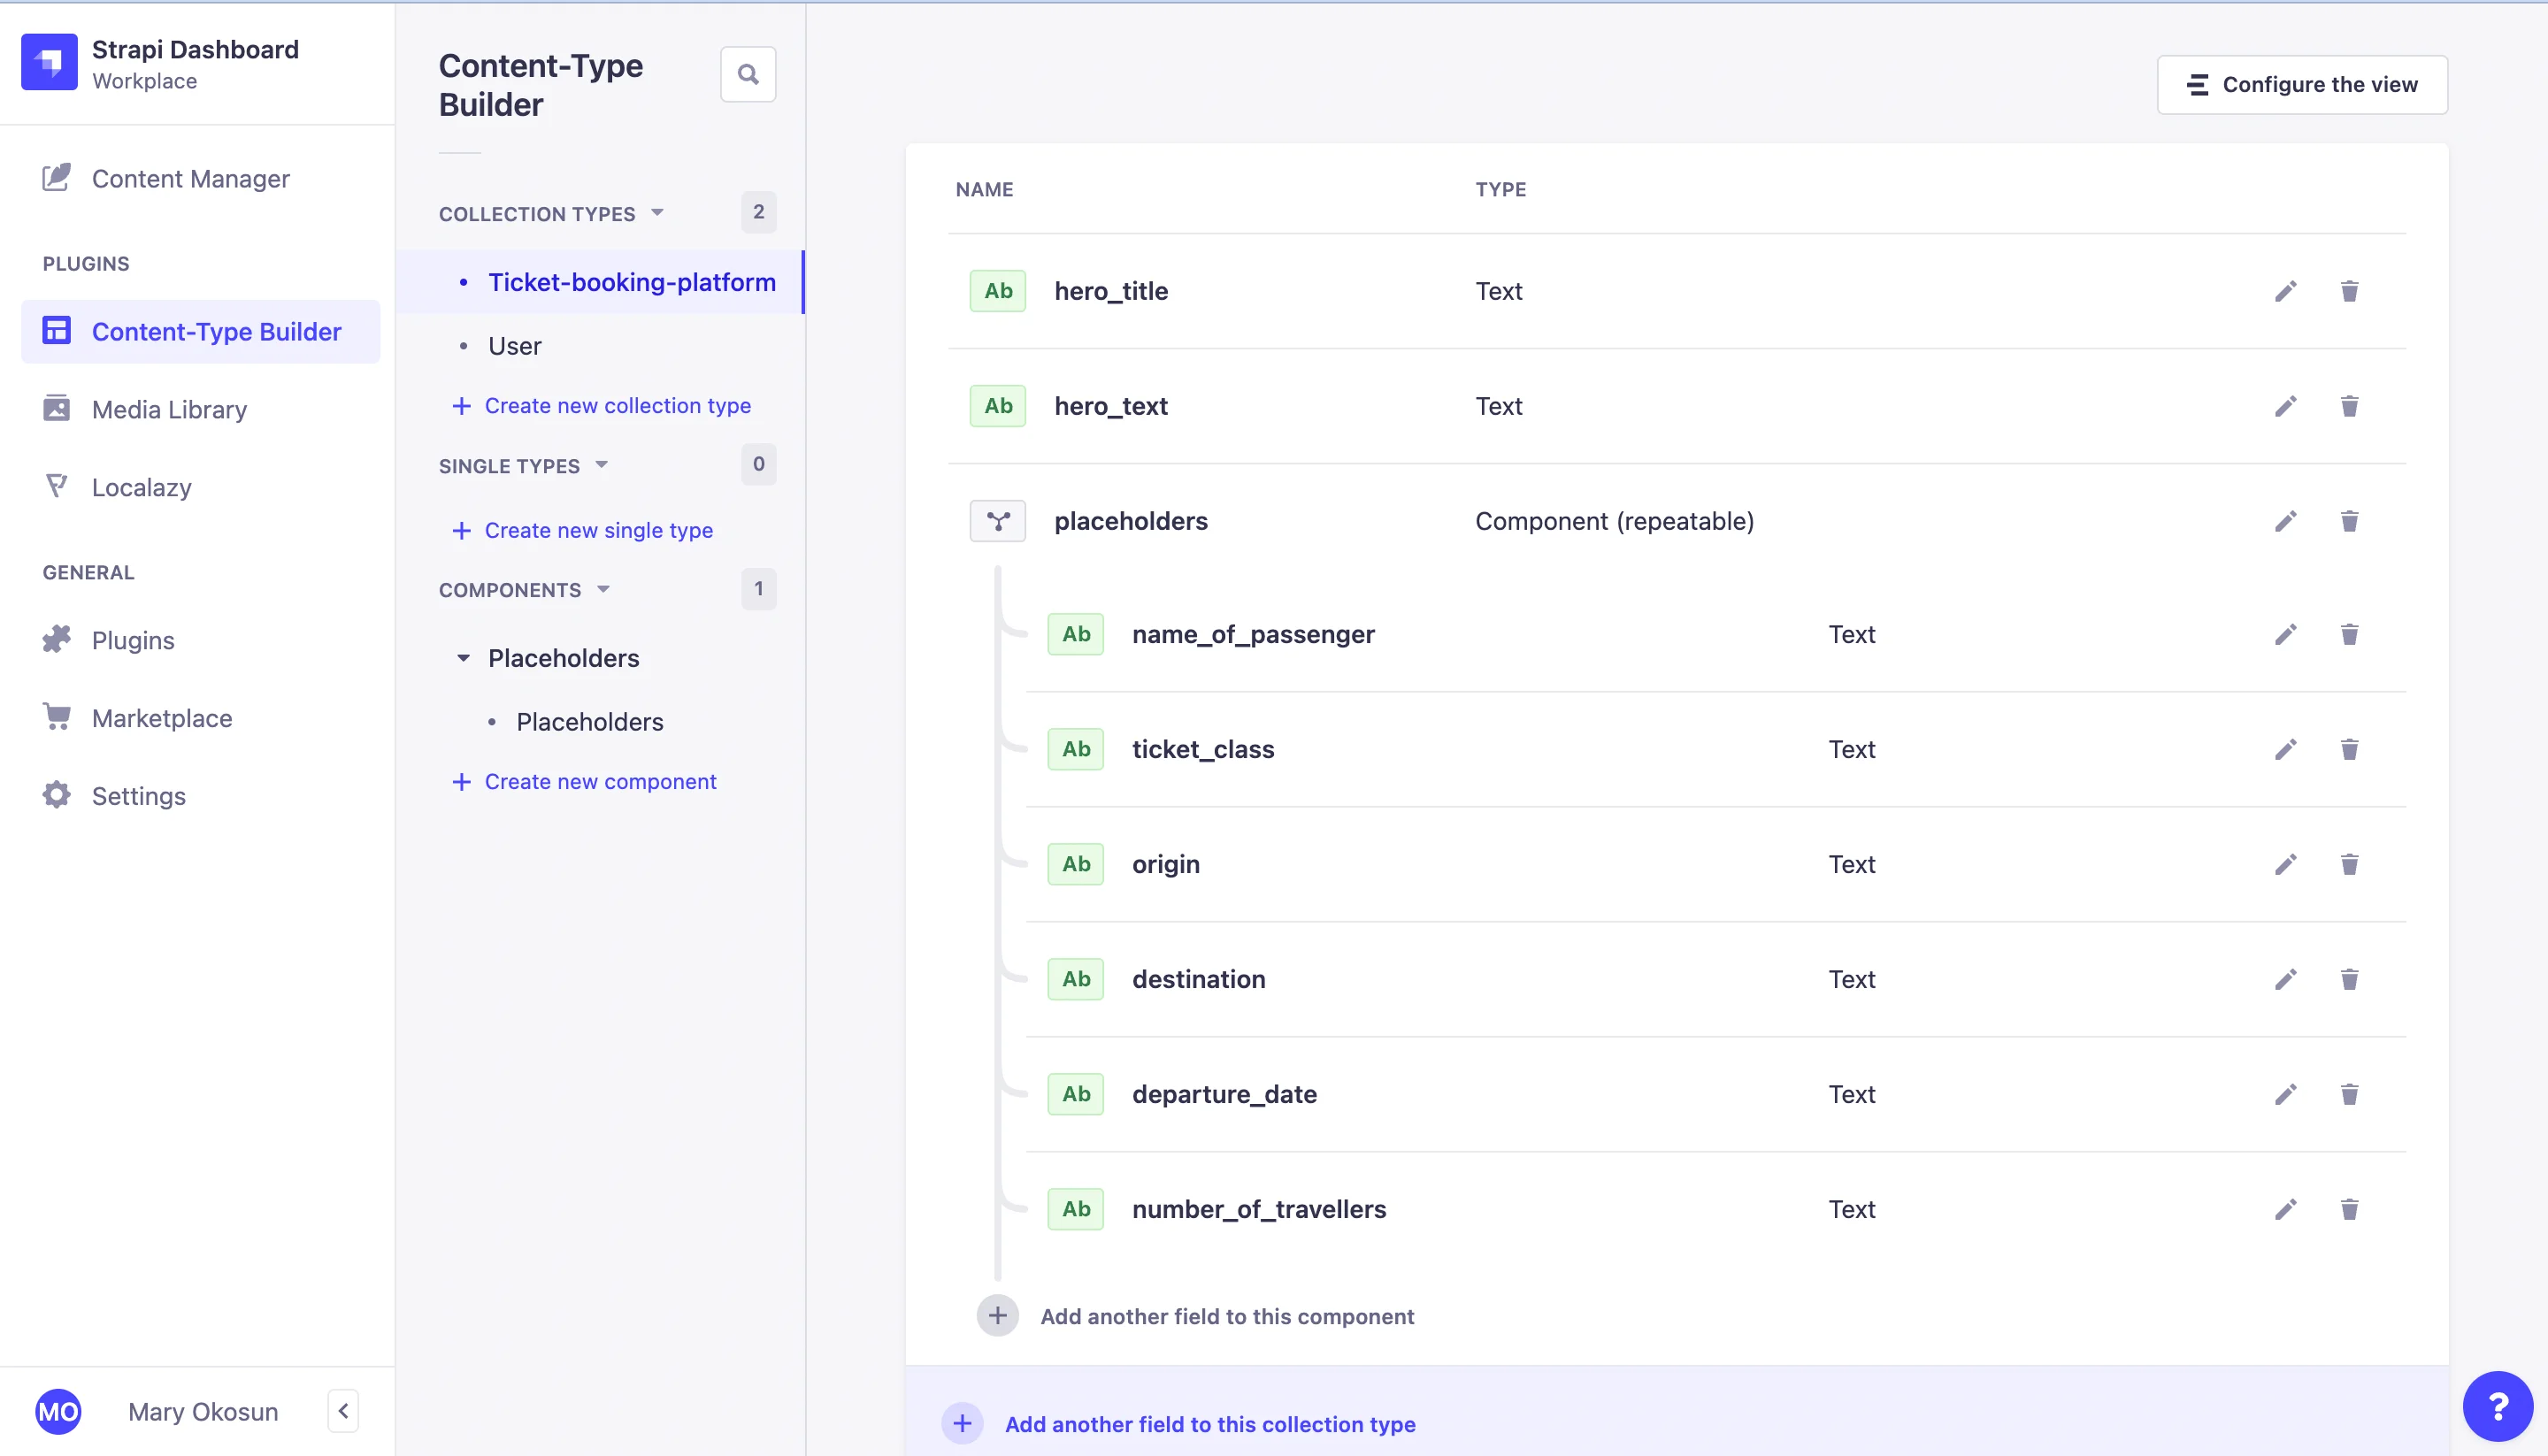Go to Localazy plugin menu item
Viewport: 2548px width, 1456px height.
pos(141,487)
